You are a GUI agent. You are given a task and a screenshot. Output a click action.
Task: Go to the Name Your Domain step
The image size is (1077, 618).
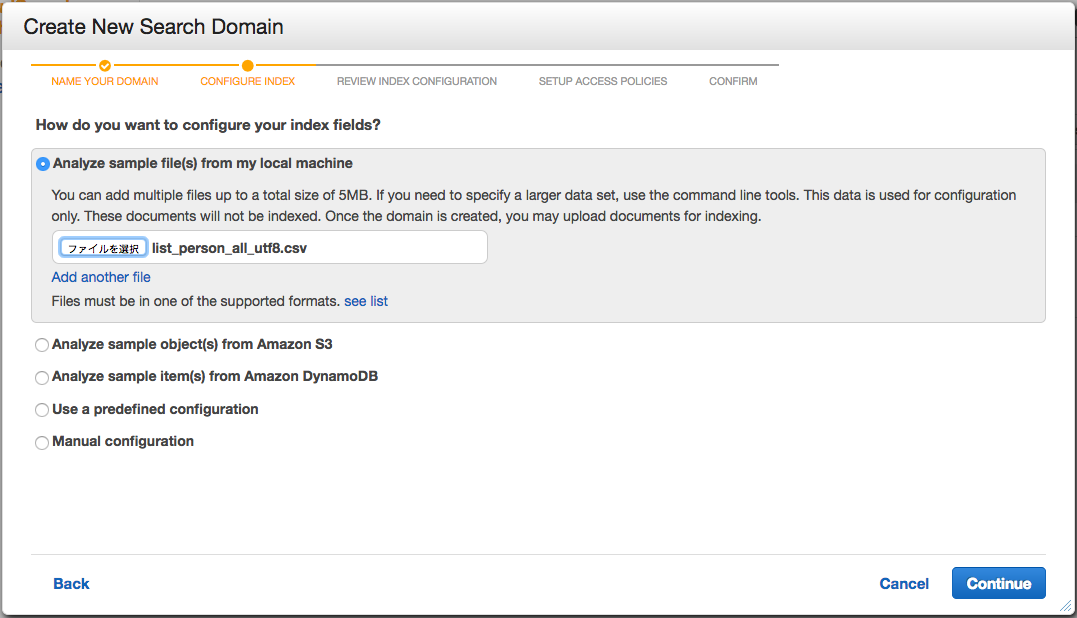(x=105, y=81)
